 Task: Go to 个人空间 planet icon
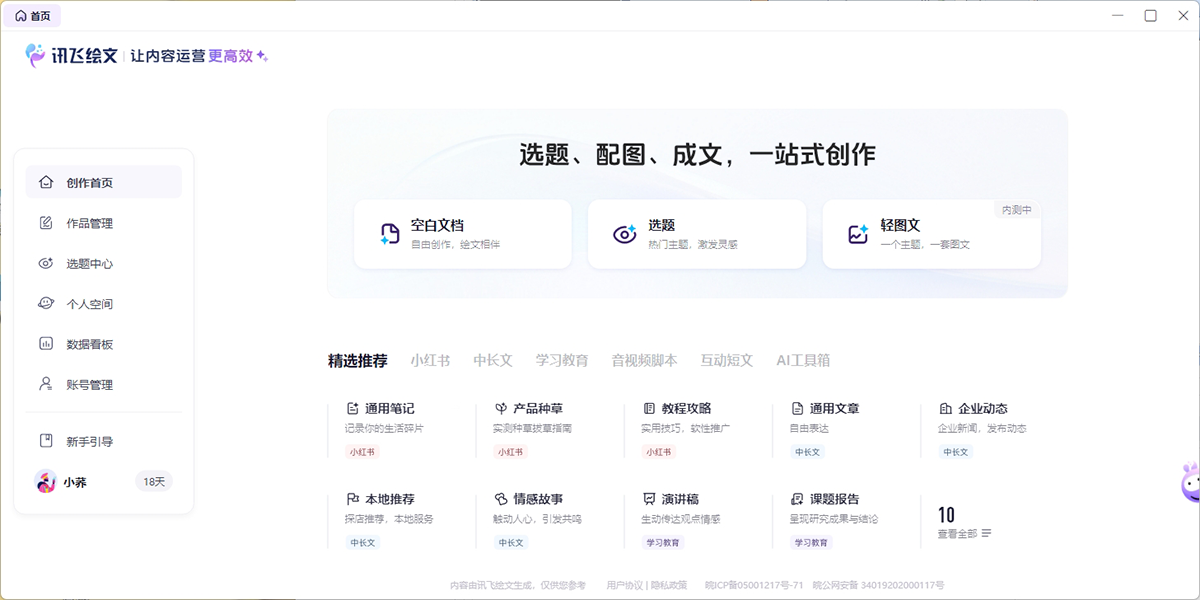45,304
